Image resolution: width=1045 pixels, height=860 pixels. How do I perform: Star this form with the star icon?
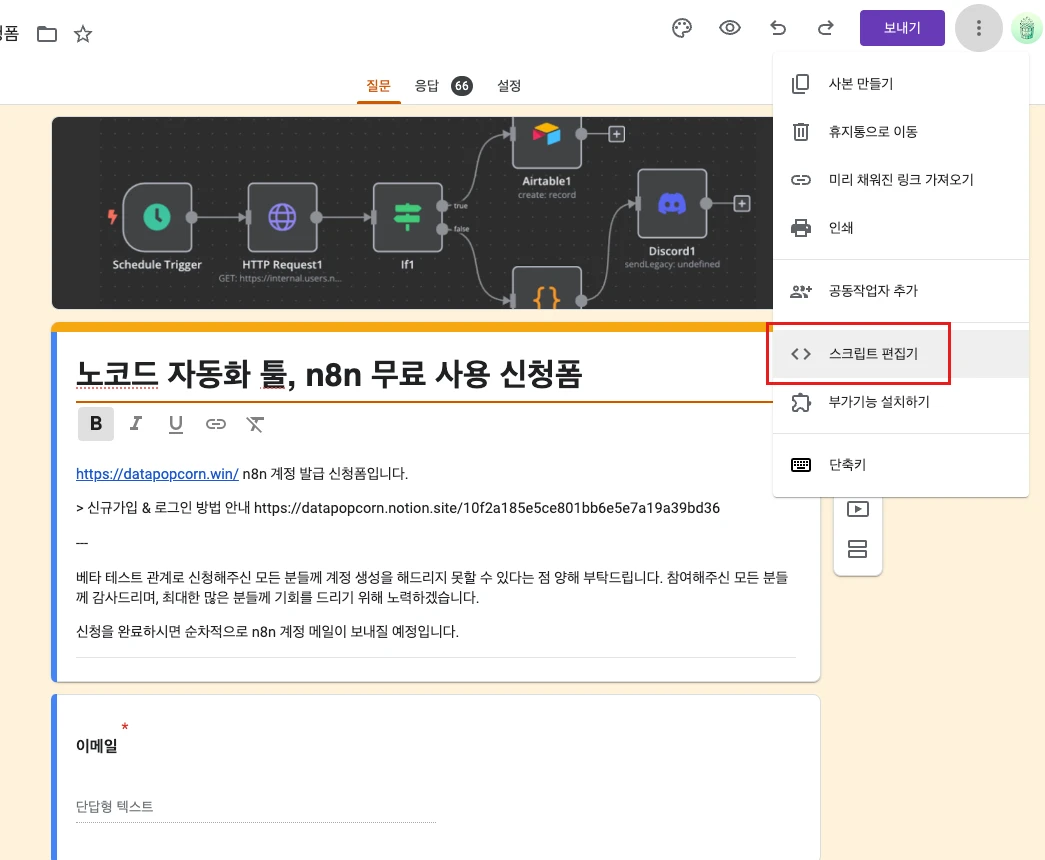[83, 33]
